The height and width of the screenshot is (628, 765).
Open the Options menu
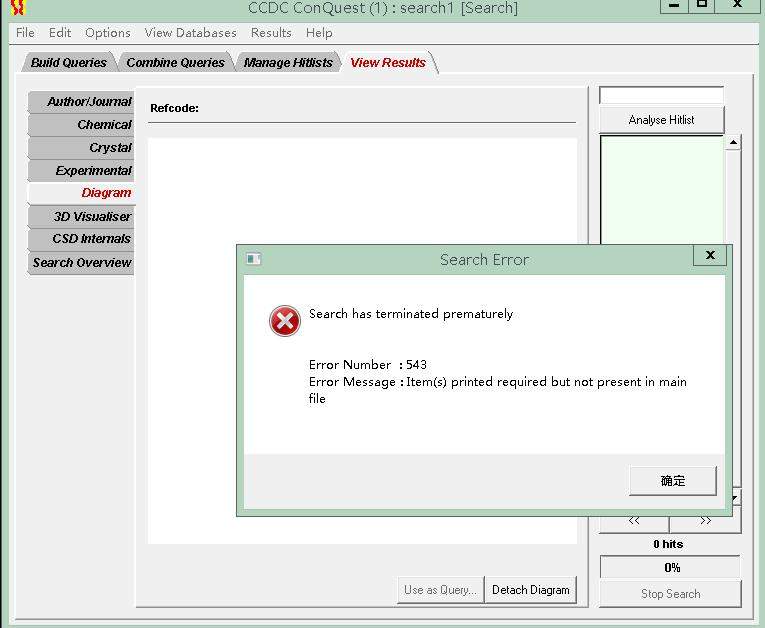[107, 33]
